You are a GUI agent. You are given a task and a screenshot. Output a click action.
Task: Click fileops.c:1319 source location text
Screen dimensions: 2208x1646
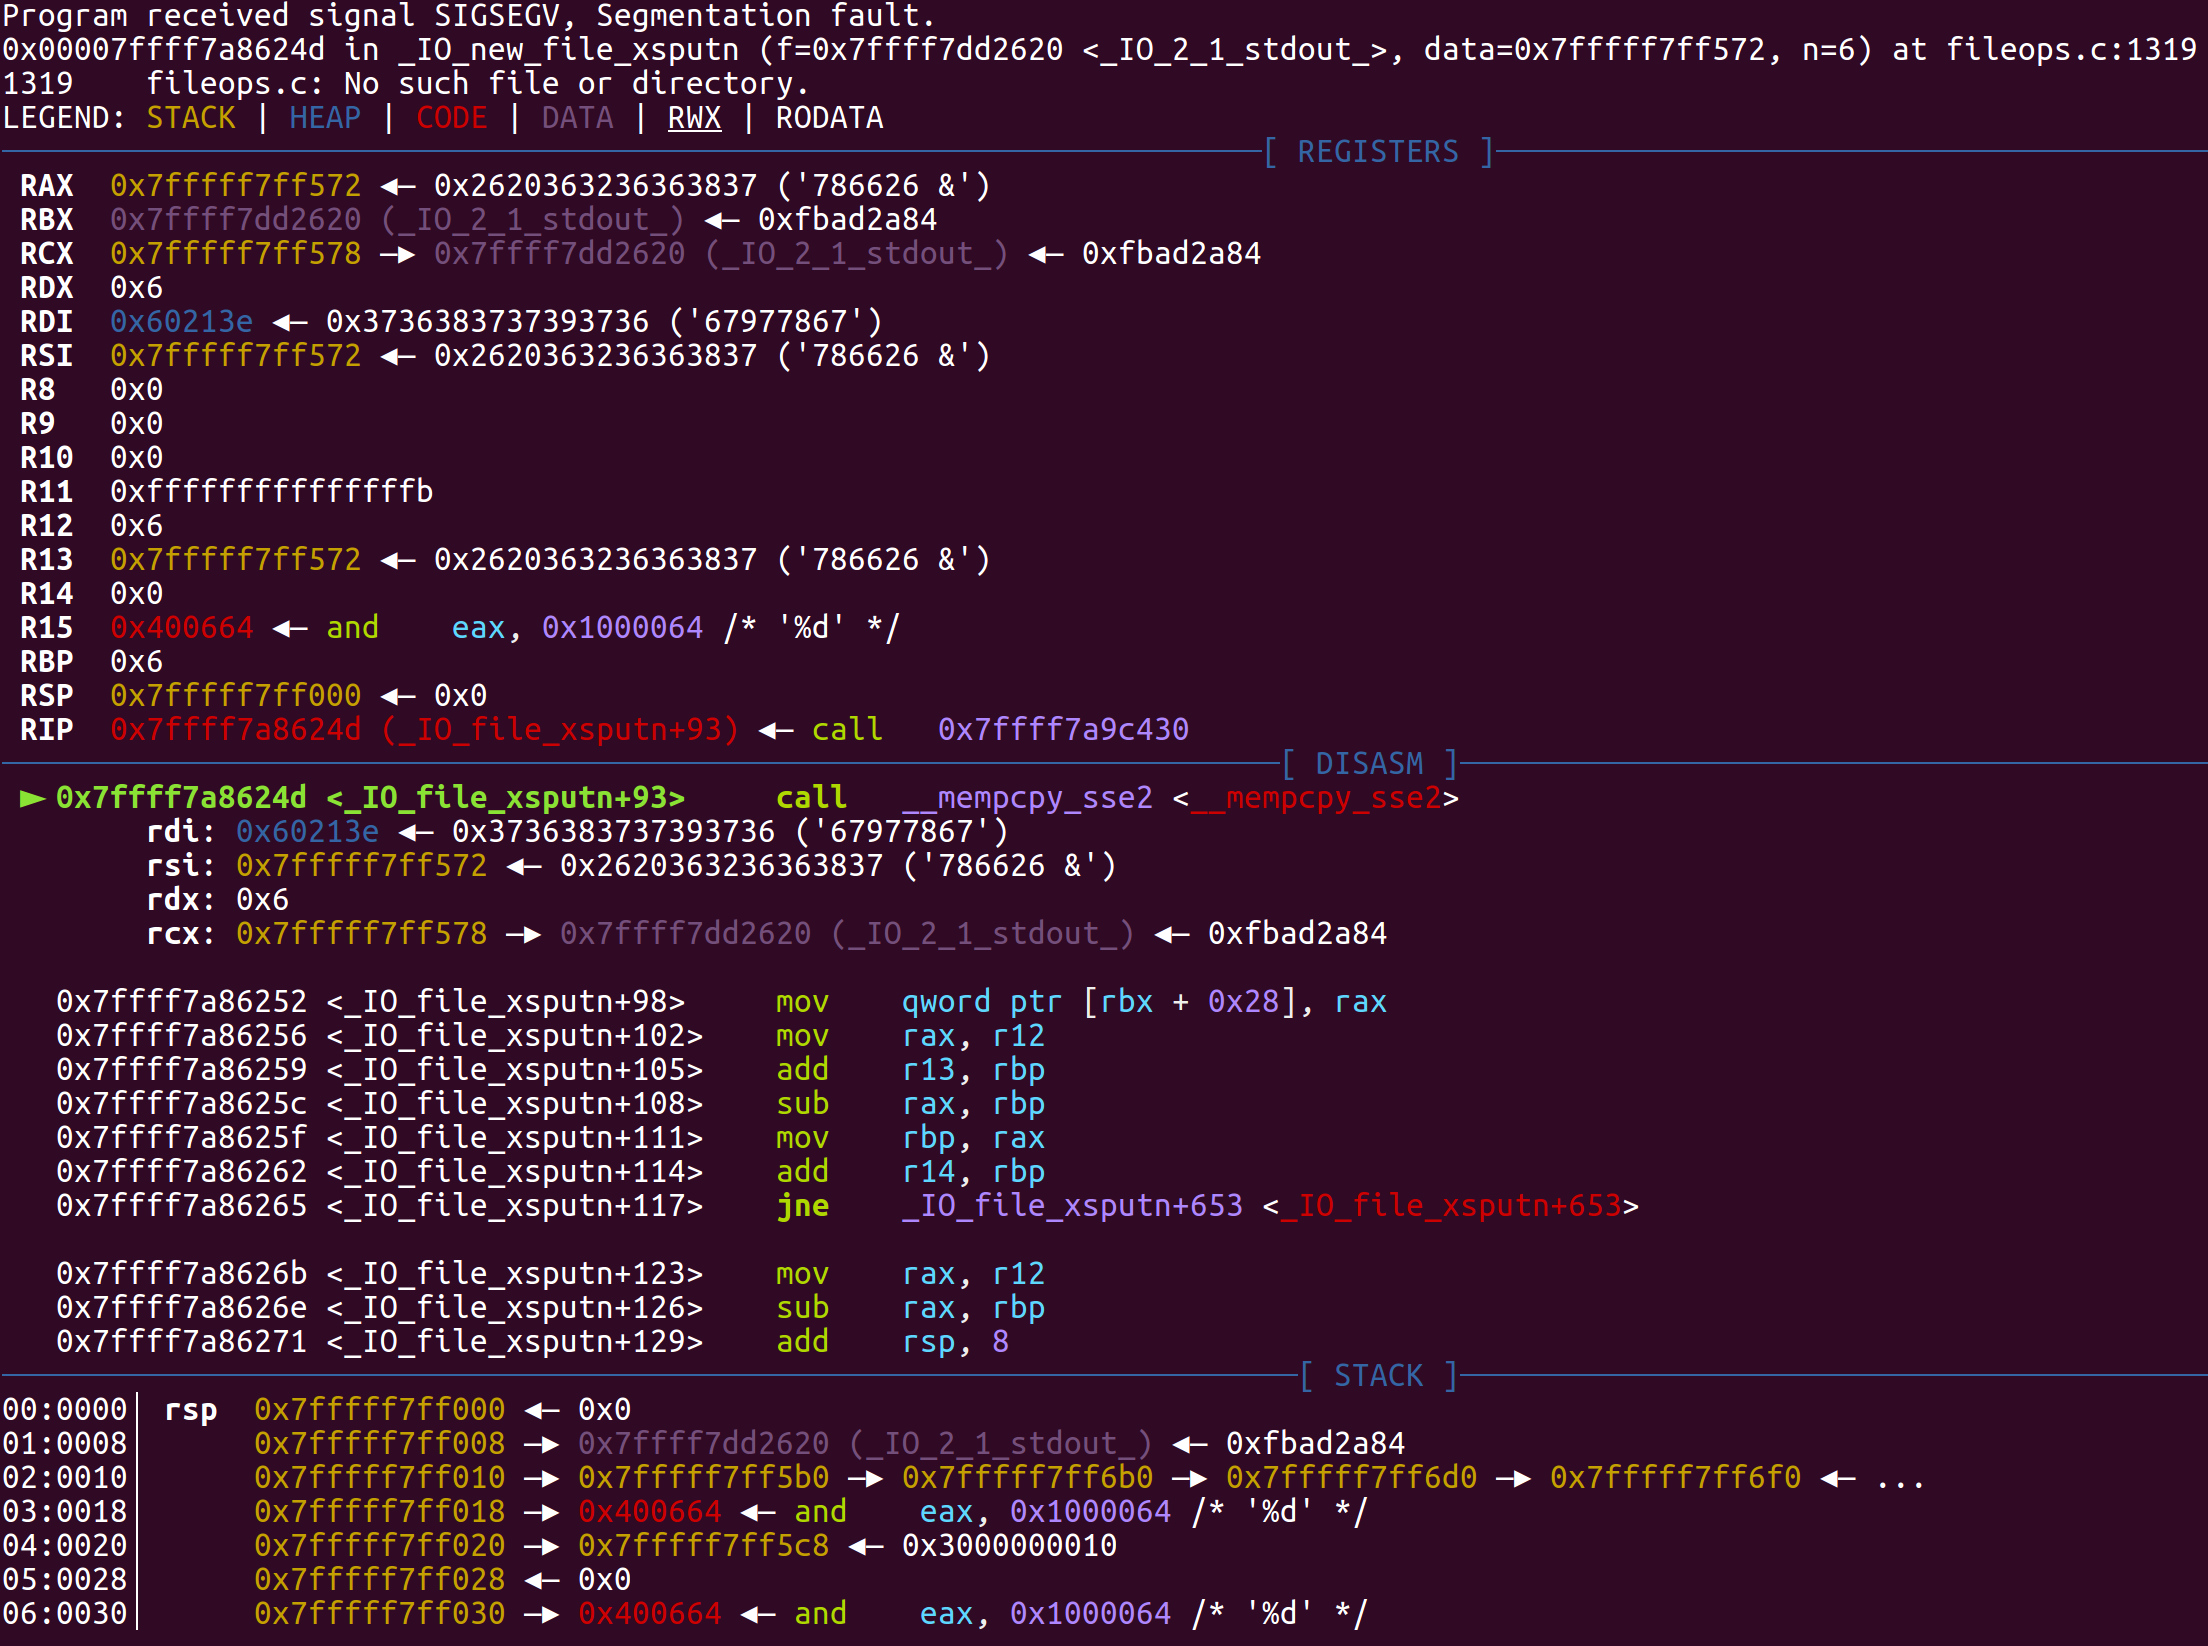tap(2070, 50)
